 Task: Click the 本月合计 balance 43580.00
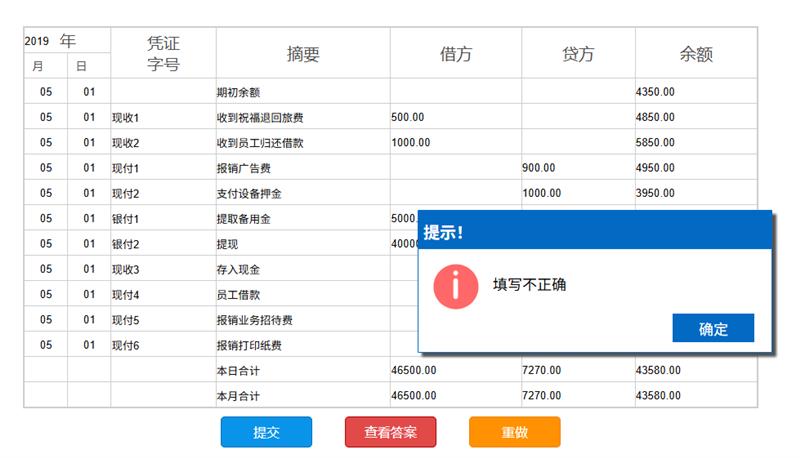[695, 396]
